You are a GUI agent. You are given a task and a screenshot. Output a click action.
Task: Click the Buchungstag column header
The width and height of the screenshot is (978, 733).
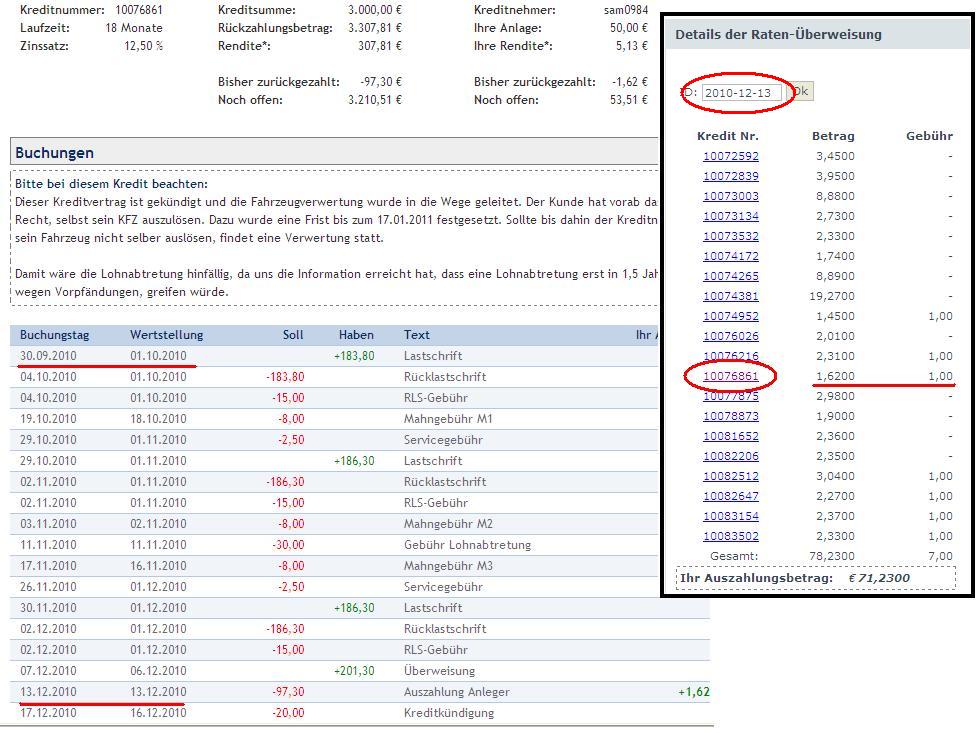[54, 335]
